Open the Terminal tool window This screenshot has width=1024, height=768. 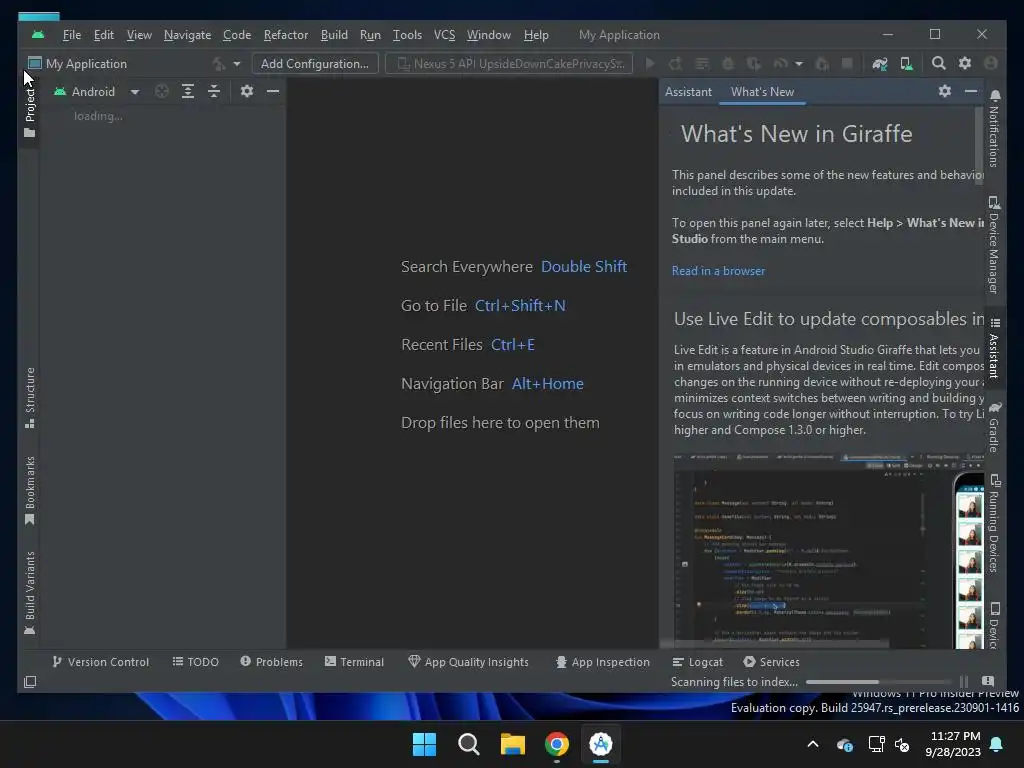355,662
